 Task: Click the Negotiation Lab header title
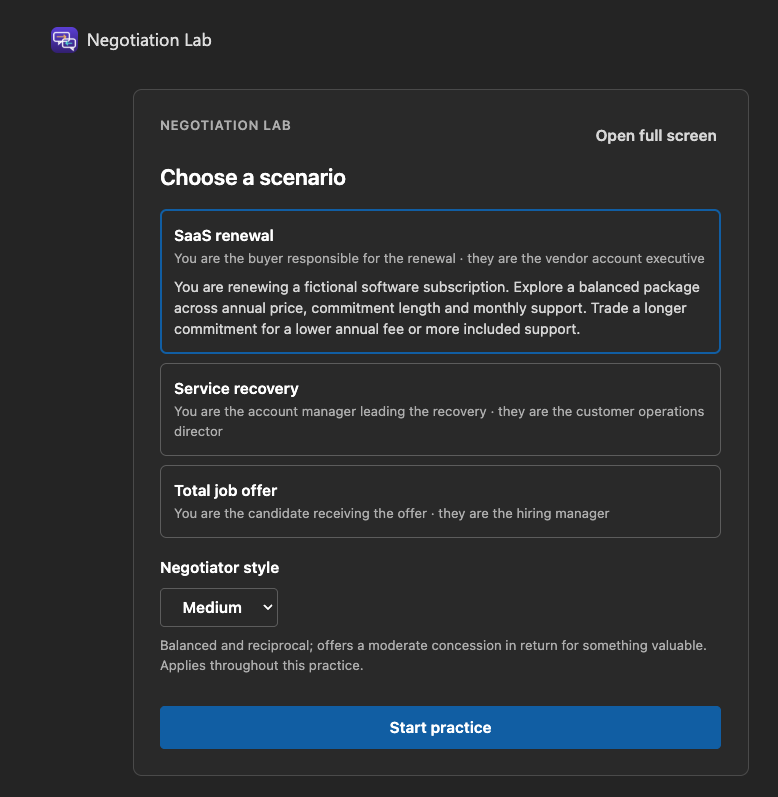[149, 40]
